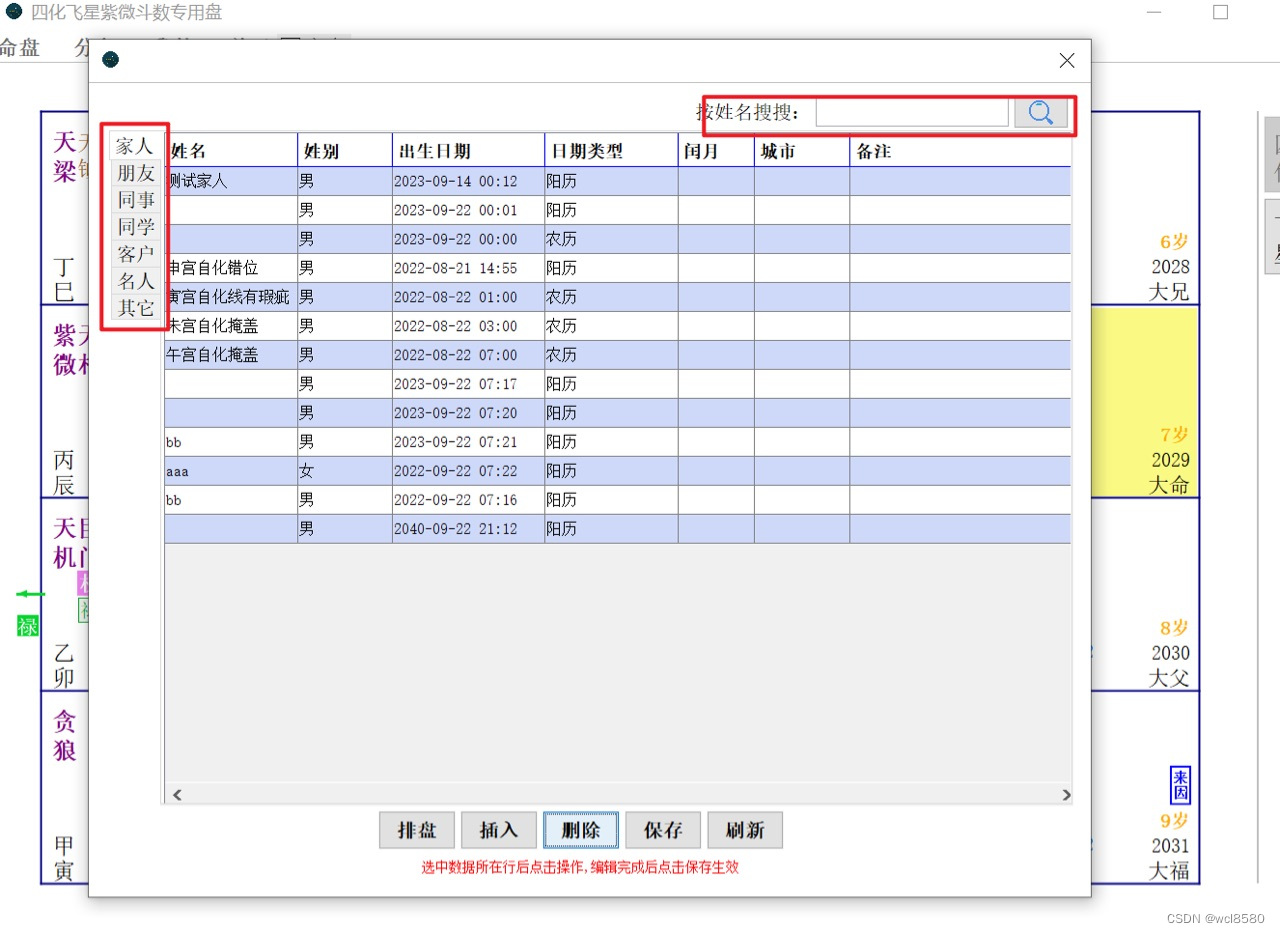Viewport: 1280px width, 933px height.
Task: Click the 插入 button
Action: [499, 830]
